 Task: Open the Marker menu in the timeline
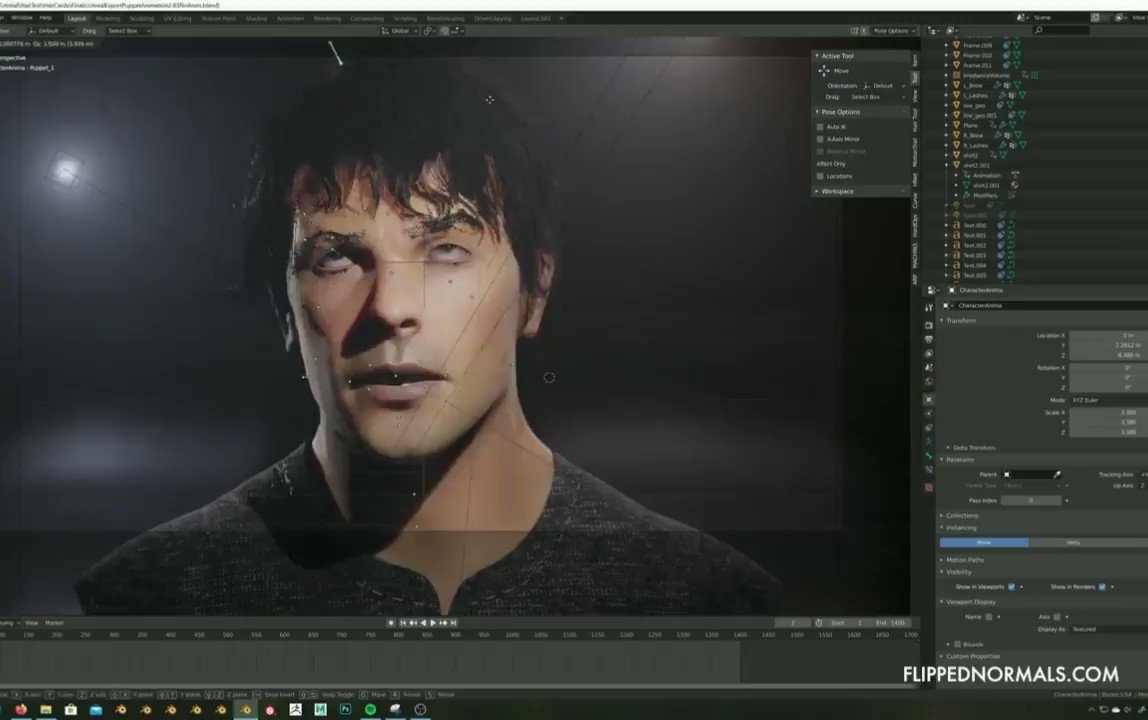(x=54, y=623)
